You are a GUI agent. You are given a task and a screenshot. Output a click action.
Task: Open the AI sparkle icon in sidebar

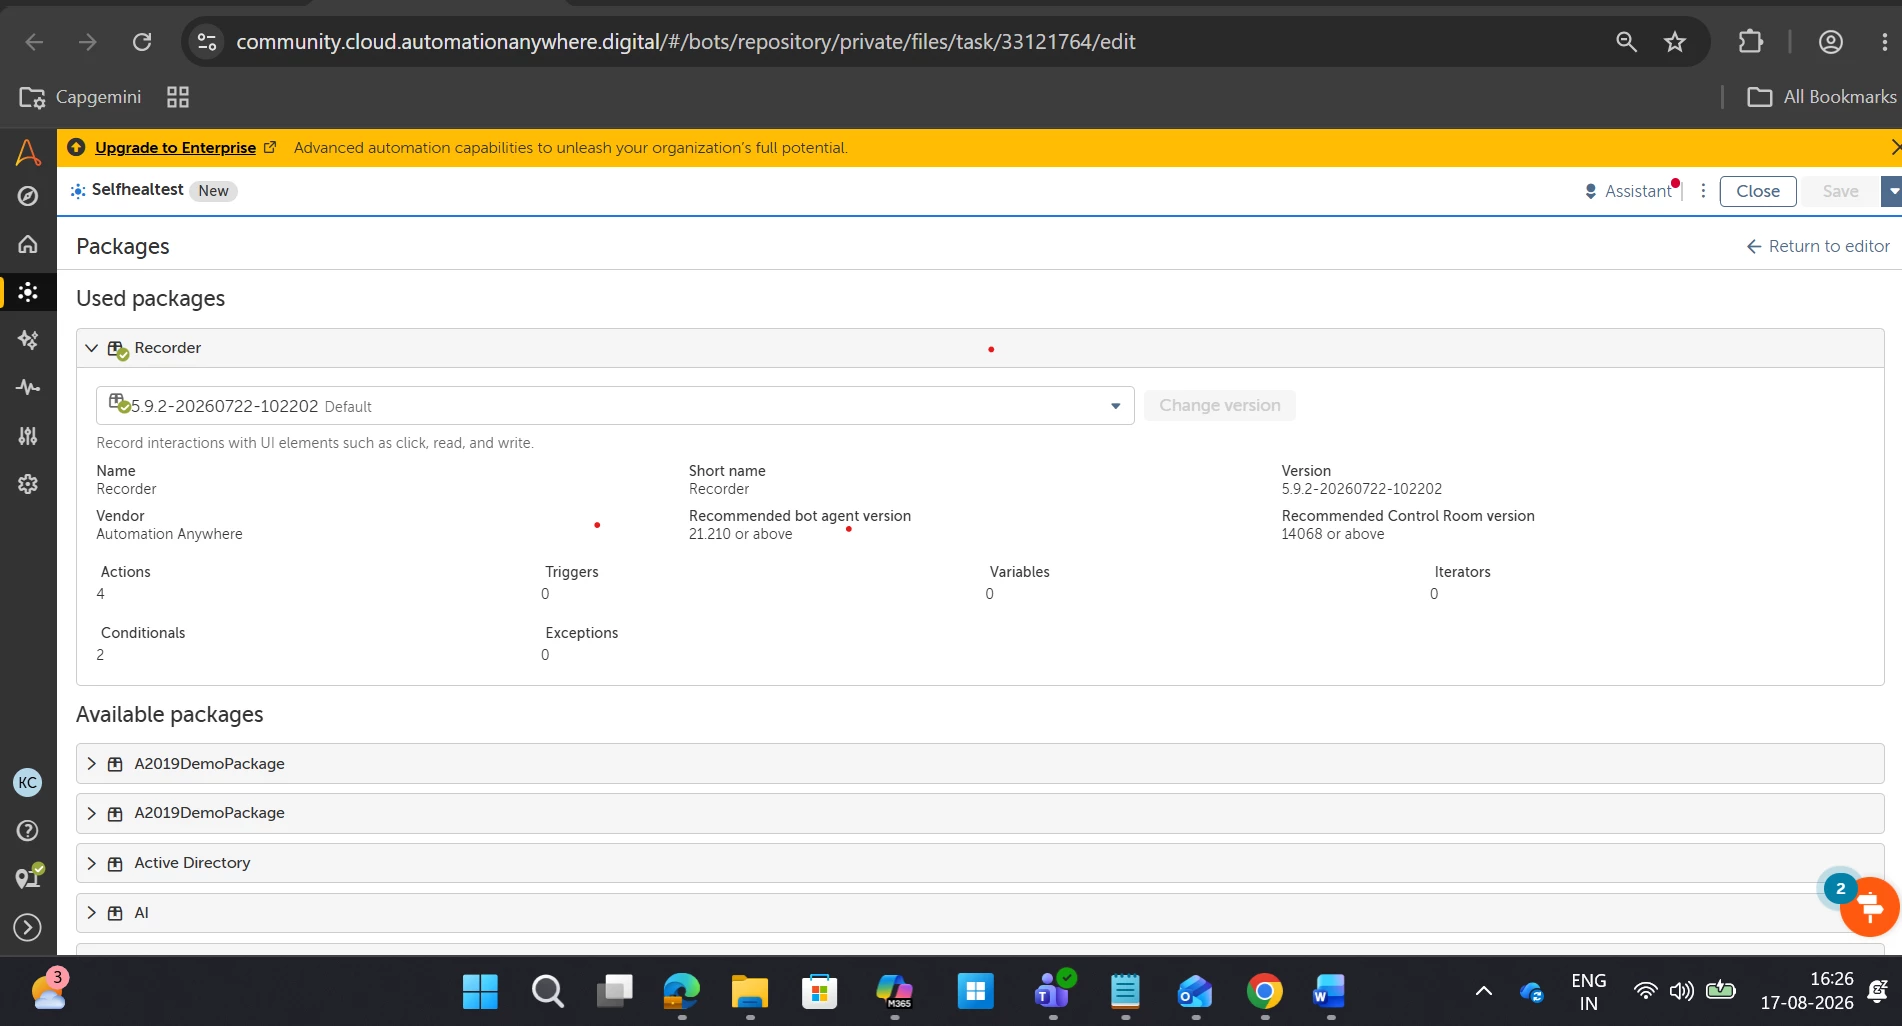click(28, 340)
